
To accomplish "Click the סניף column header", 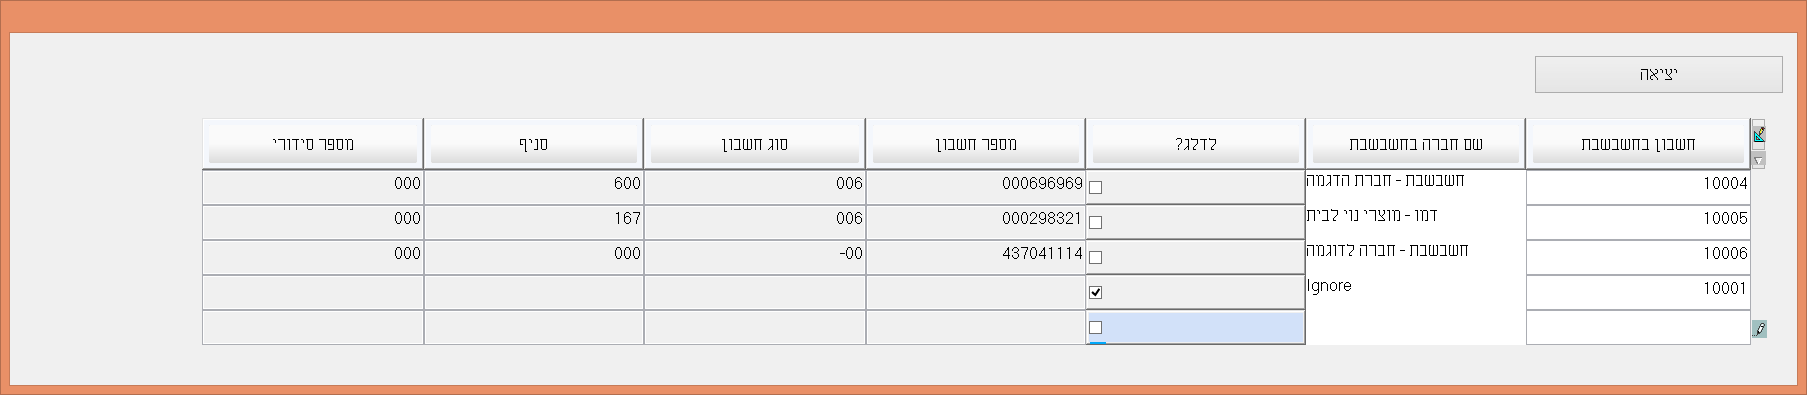I will [533, 144].
